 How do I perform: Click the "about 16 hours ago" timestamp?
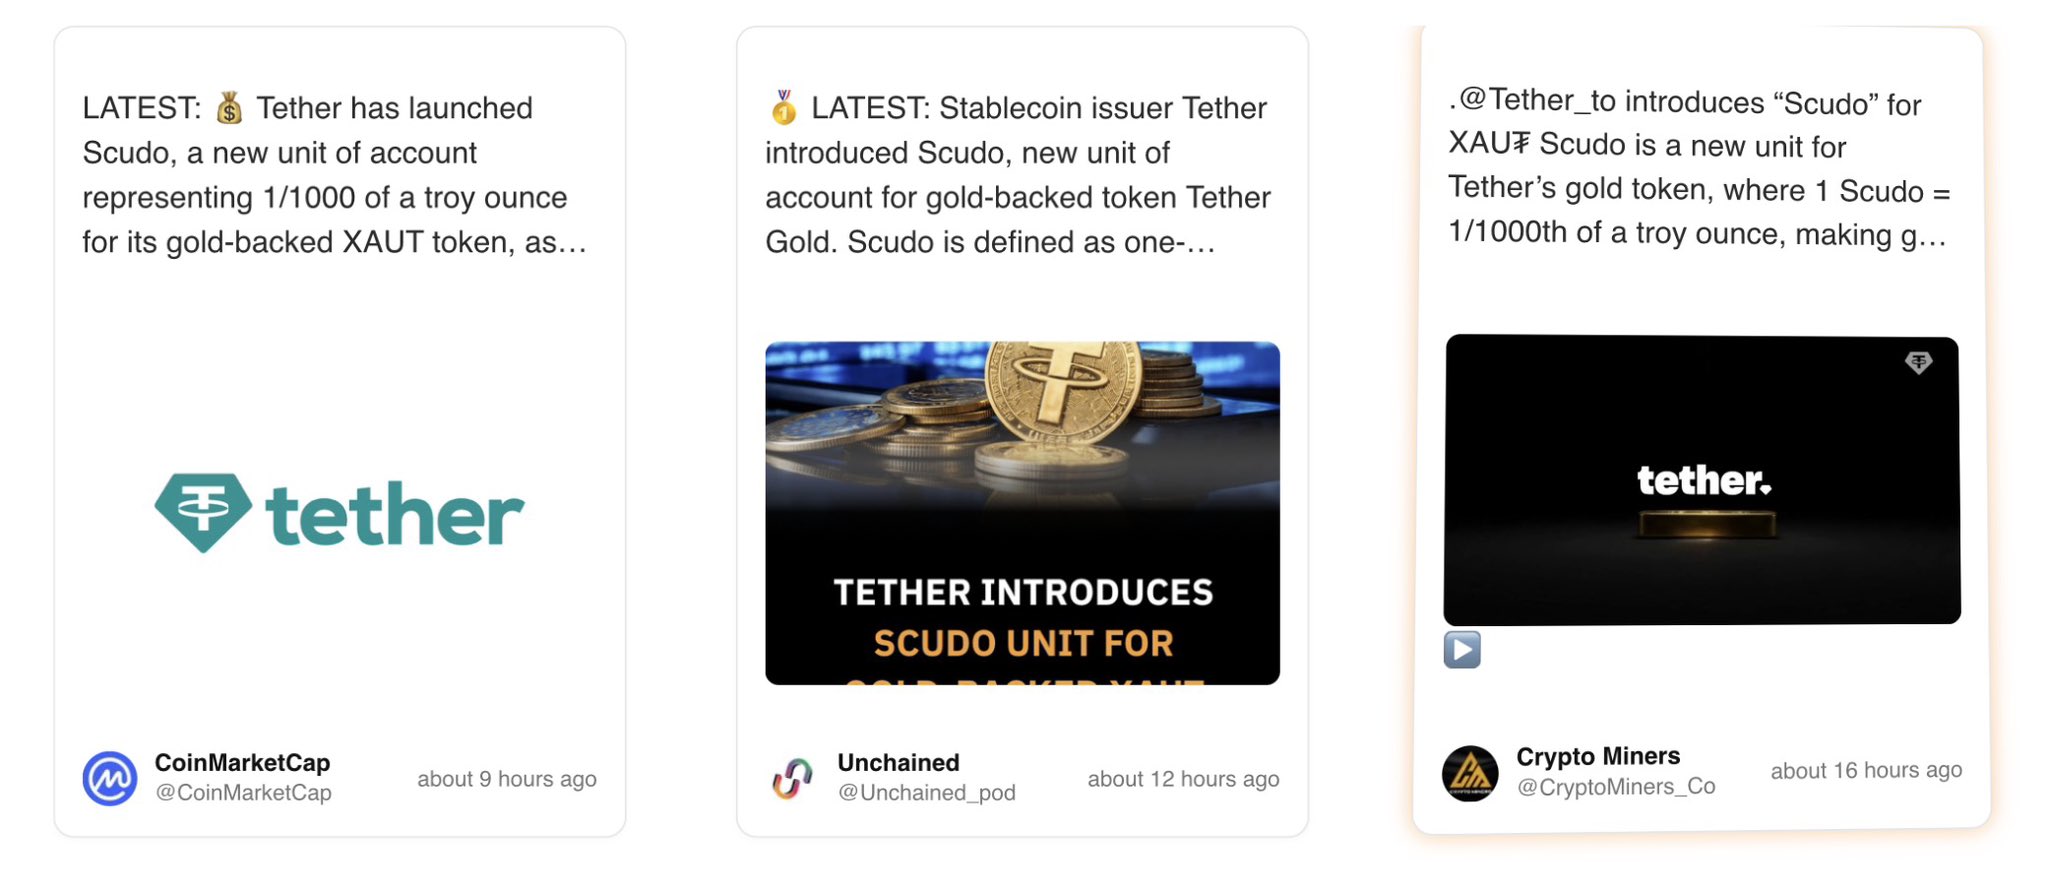coord(1866,770)
